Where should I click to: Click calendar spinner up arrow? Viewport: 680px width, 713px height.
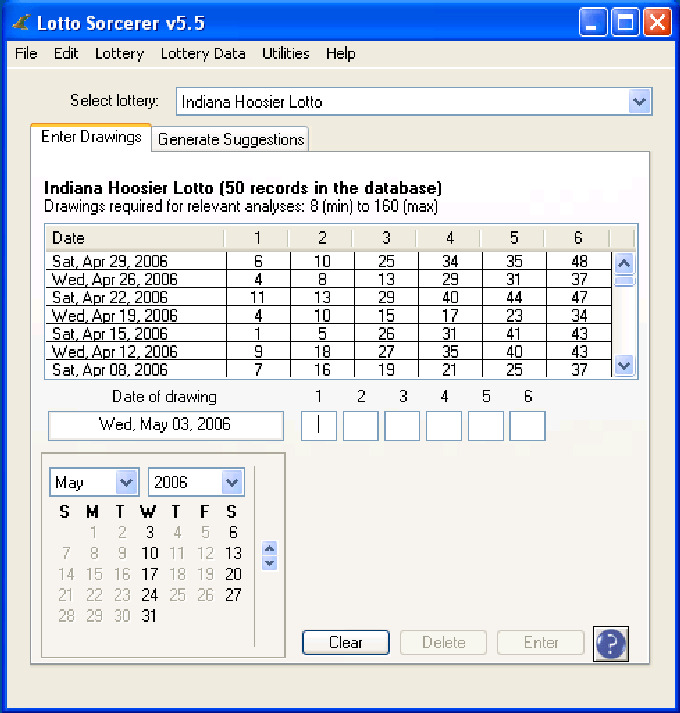coord(269,548)
